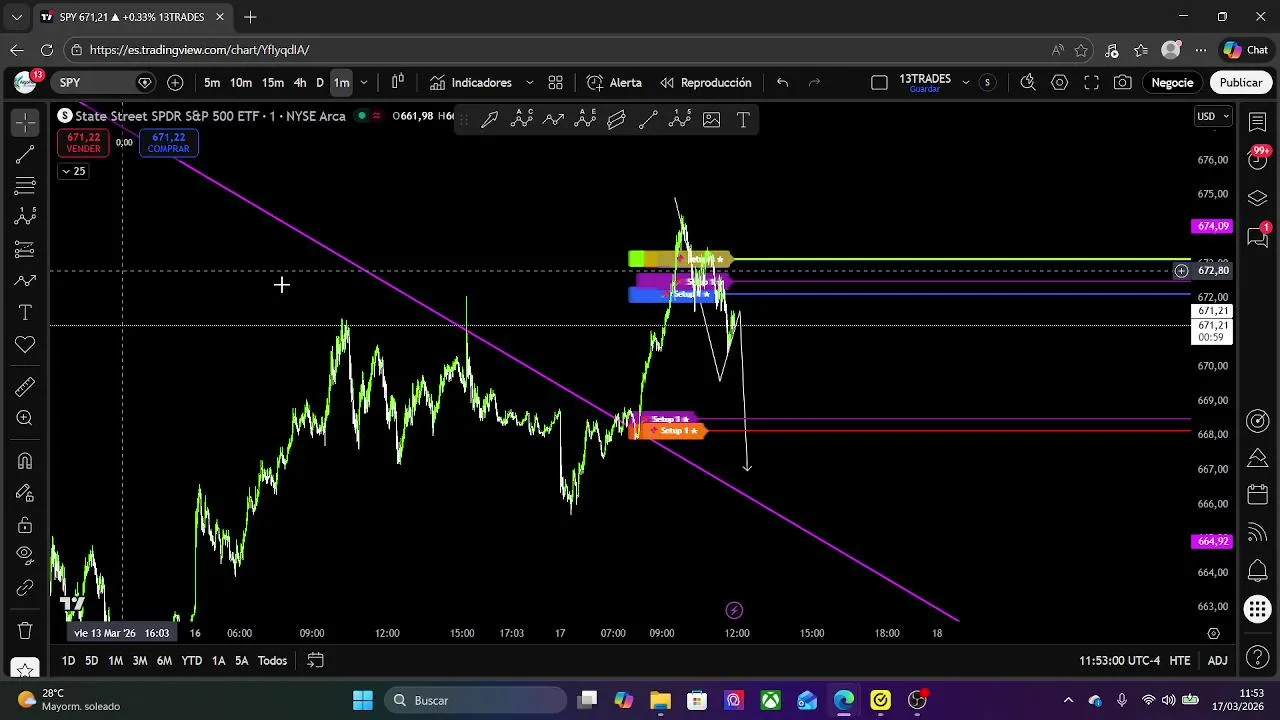
Task: Switch to the 5m timeframe
Action: pyautogui.click(x=212, y=83)
